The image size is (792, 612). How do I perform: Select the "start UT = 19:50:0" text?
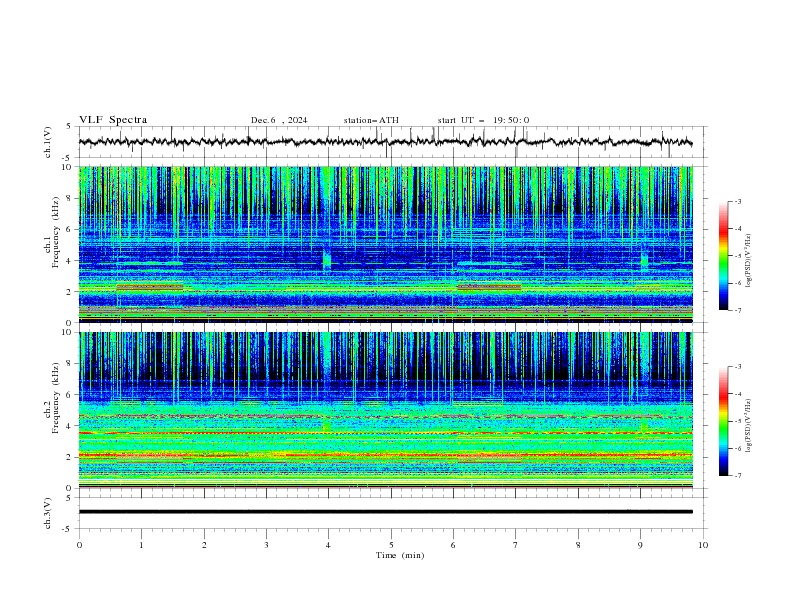483,120
